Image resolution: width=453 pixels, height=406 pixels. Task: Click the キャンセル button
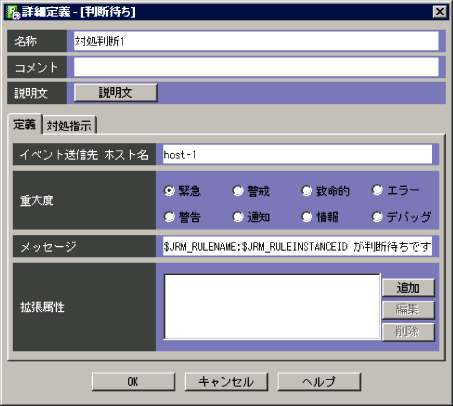click(226, 382)
